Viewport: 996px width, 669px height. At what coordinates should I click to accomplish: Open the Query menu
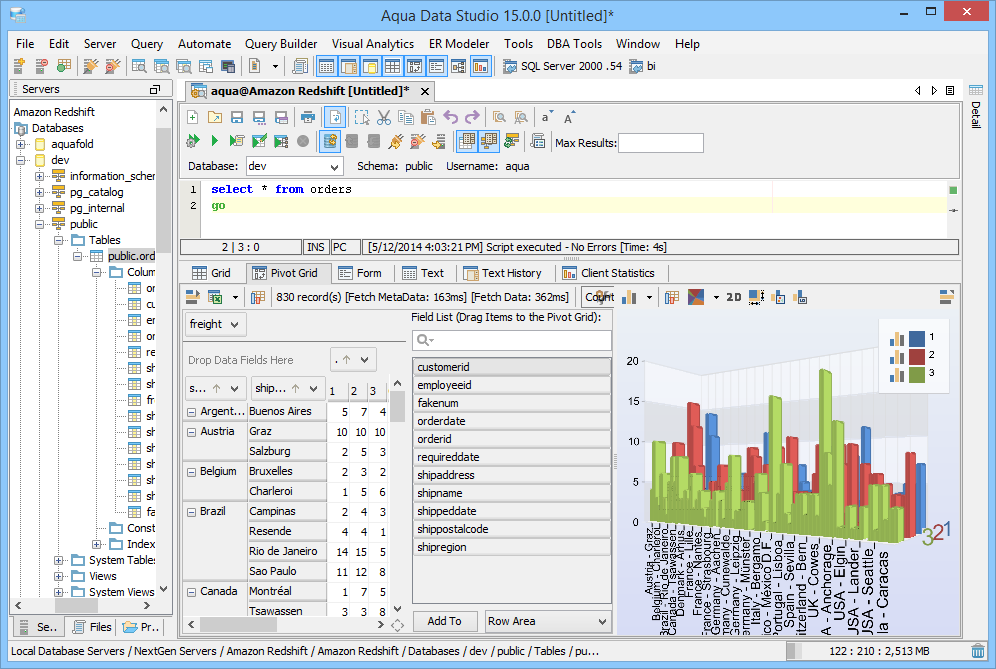147,43
